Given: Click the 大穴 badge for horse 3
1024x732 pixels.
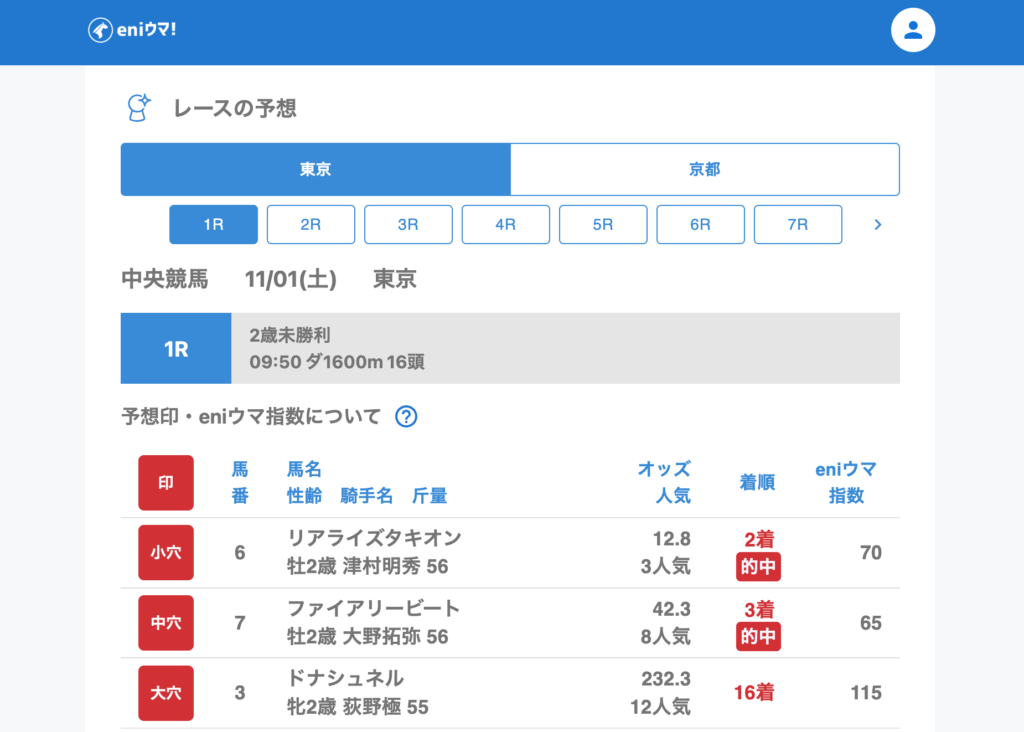Looking at the screenshot, I should pyautogui.click(x=166, y=693).
